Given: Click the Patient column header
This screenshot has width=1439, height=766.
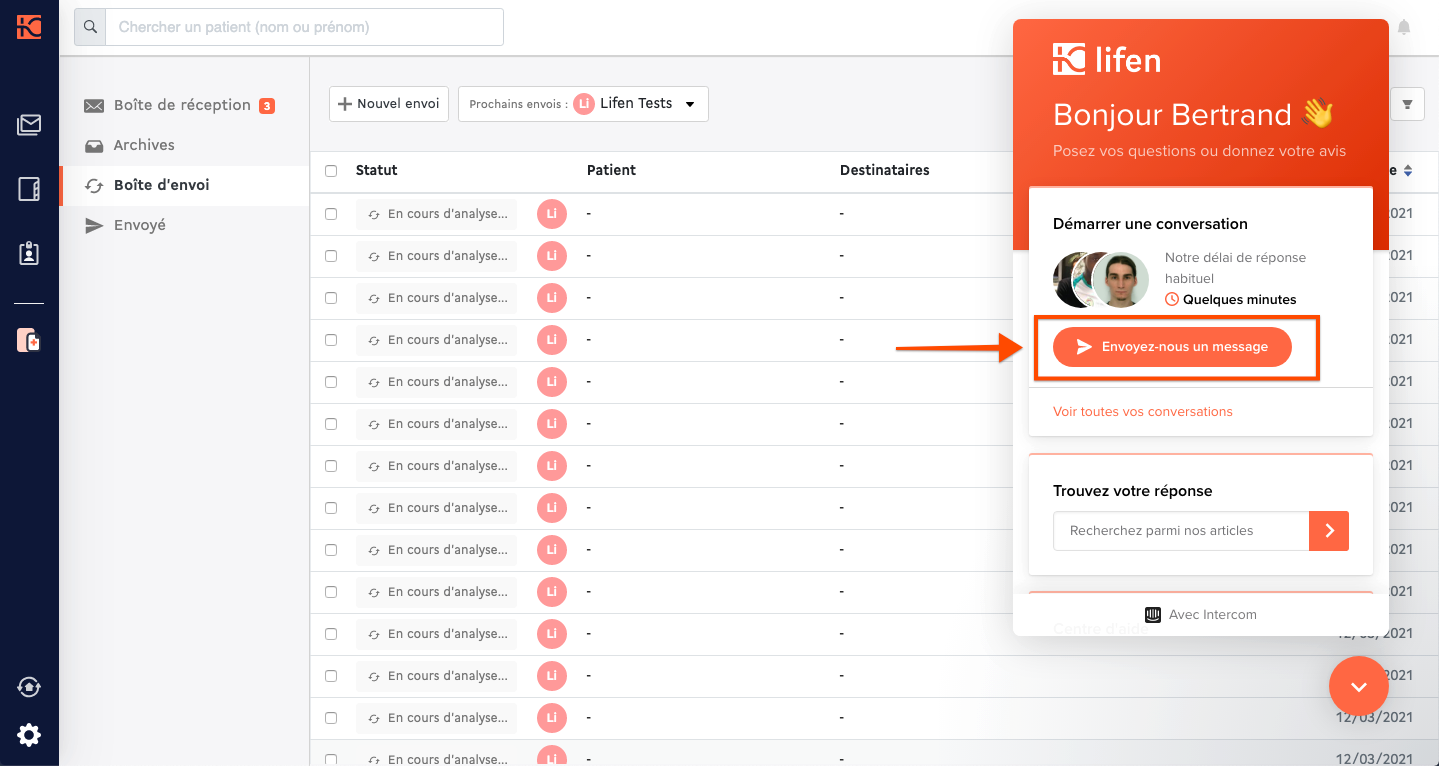Looking at the screenshot, I should click(x=611, y=170).
